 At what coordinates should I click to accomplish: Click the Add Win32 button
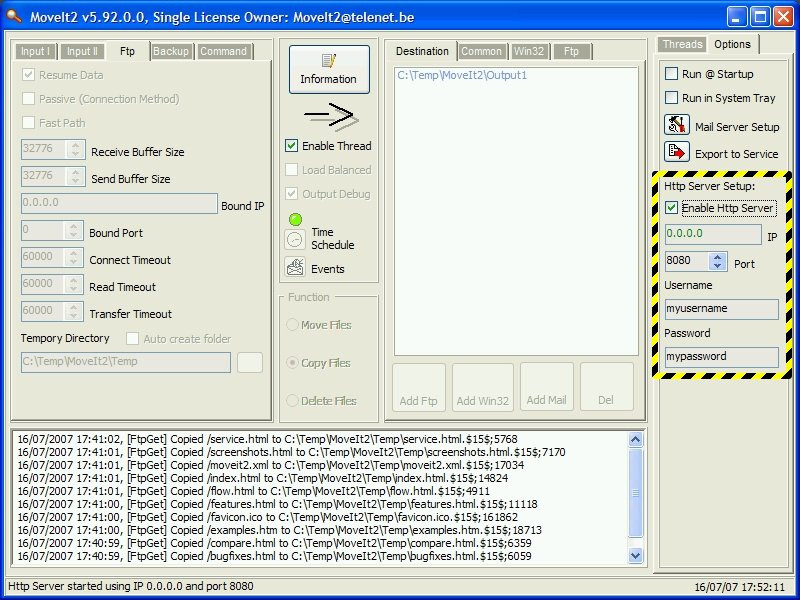coord(483,387)
